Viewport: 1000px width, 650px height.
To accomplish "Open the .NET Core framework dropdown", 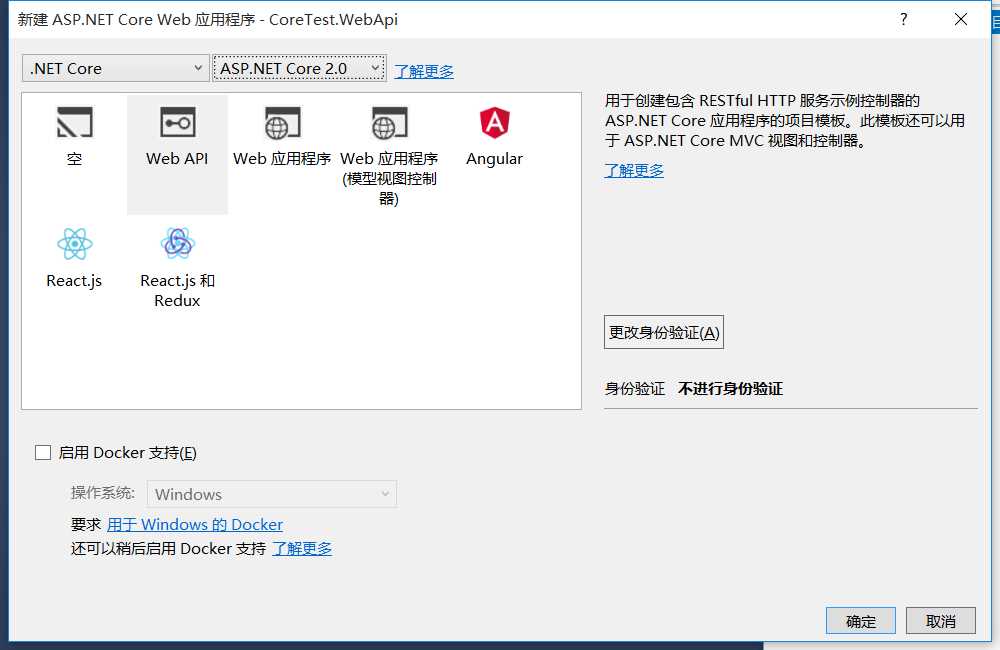I will 115,68.
